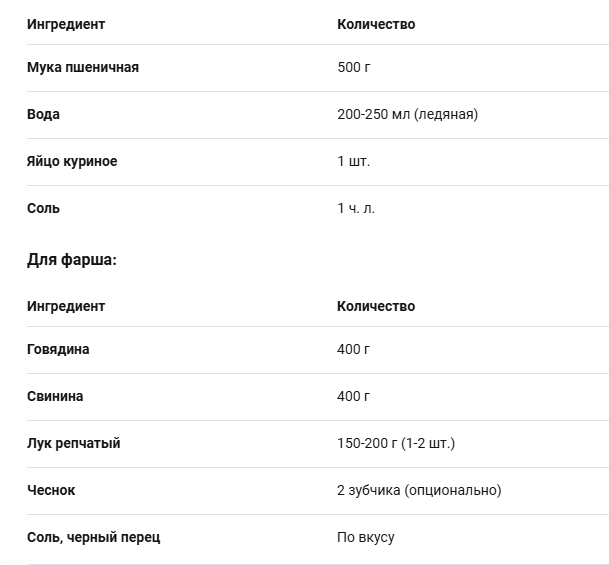Click the 'Свинина' ingredient cell
This screenshot has height=565, width=609.
[55, 396]
